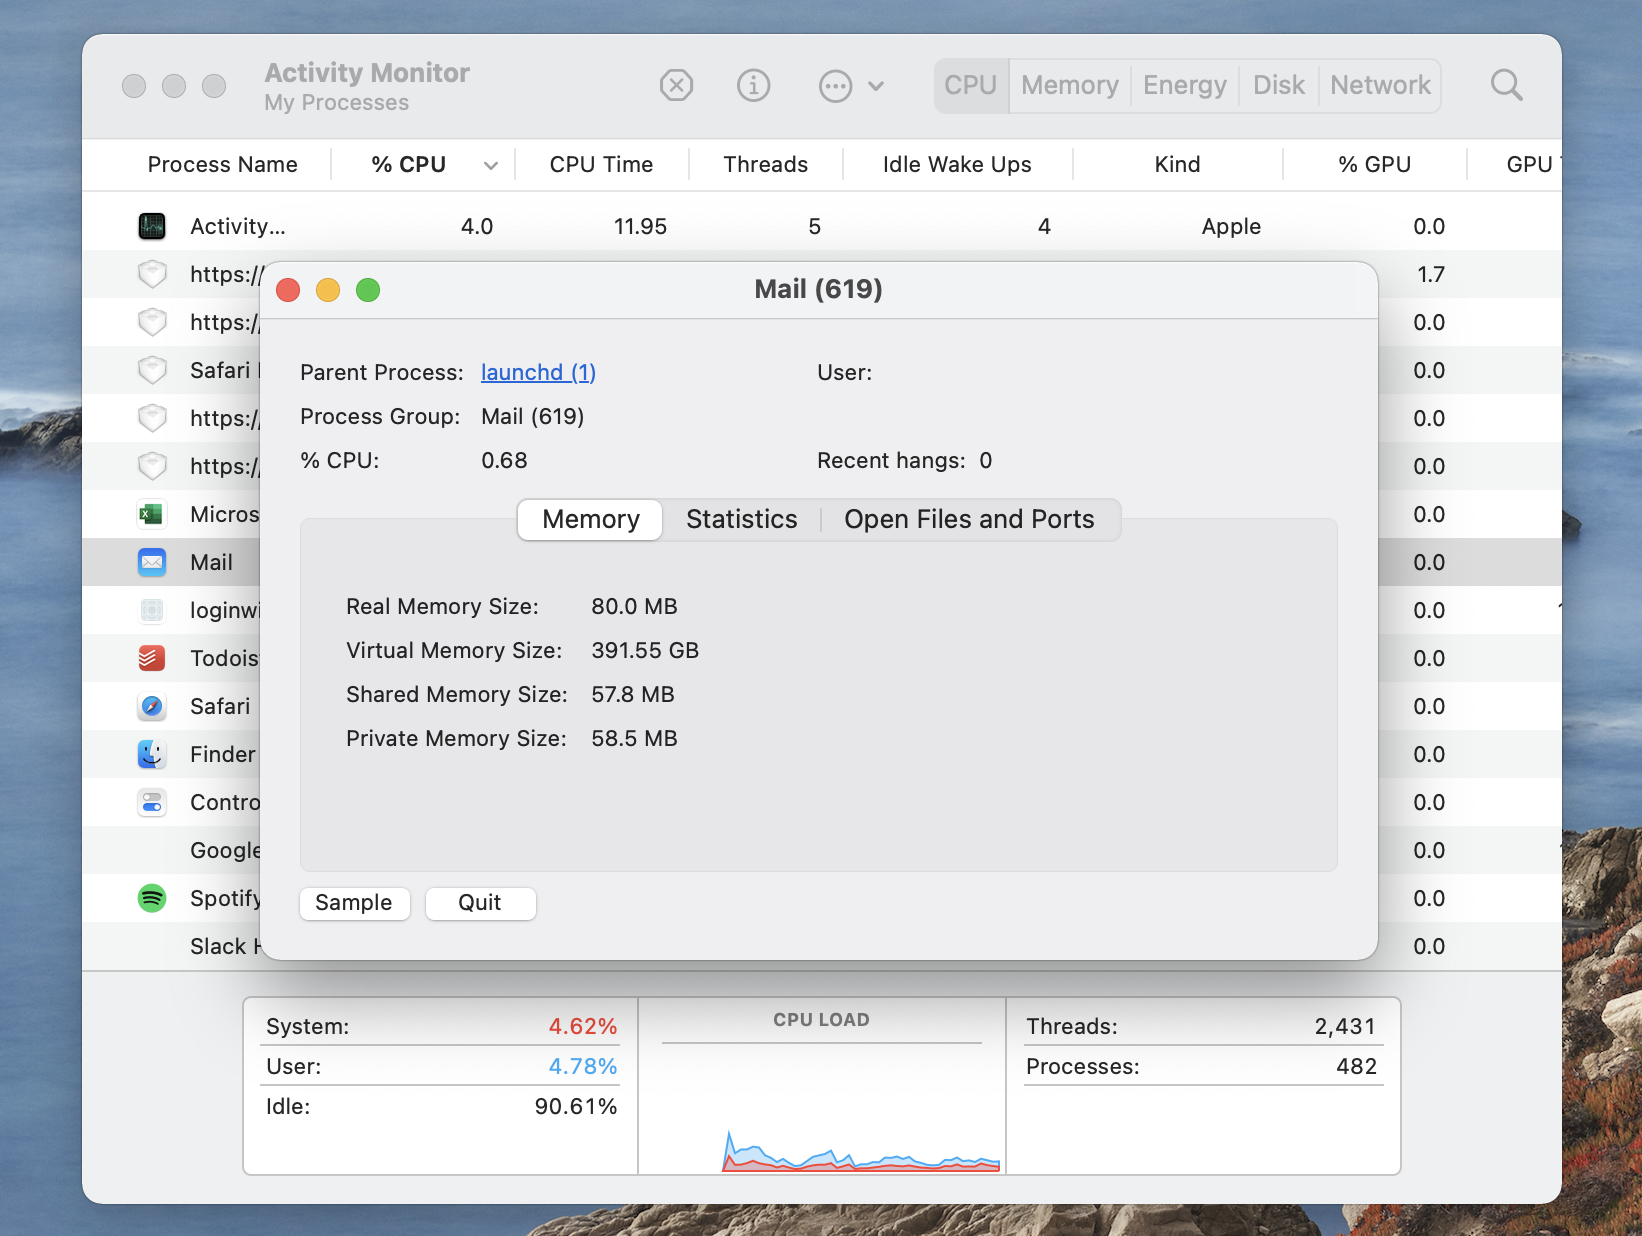Click Shared Memory Size value 57.8 MB
1642x1236 pixels.
(633, 694)
